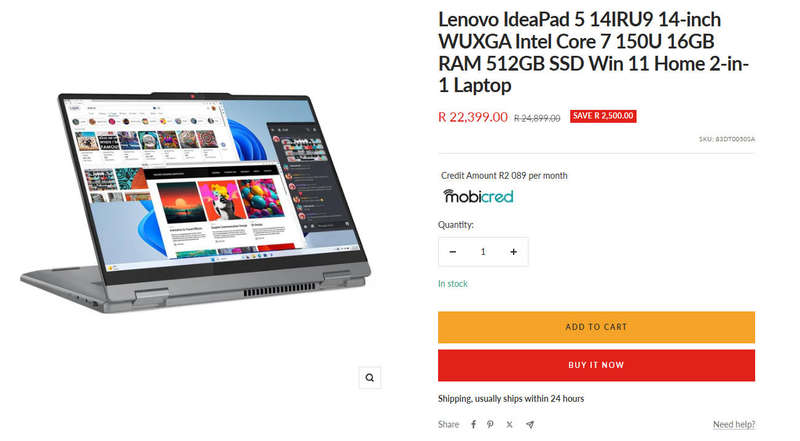Click the image zoom magnifier icon
Screen dimensions: 800x441
[369, 378]
